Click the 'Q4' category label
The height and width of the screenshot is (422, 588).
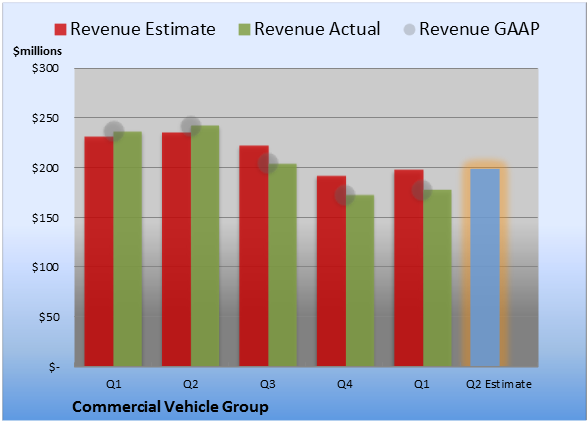point(345,384)
